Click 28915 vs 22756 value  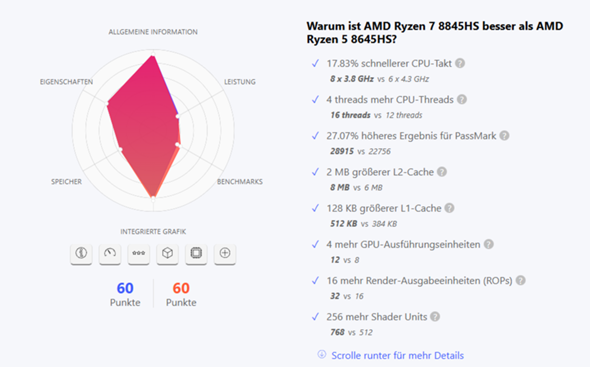[360, 151]
